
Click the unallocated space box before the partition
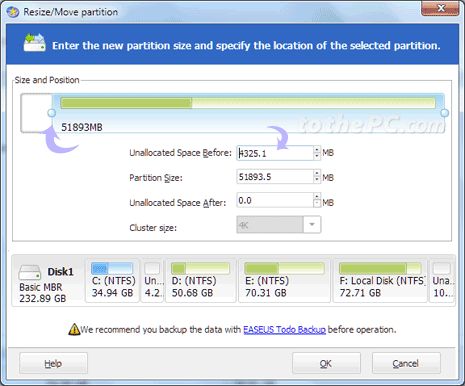(36, 113)
